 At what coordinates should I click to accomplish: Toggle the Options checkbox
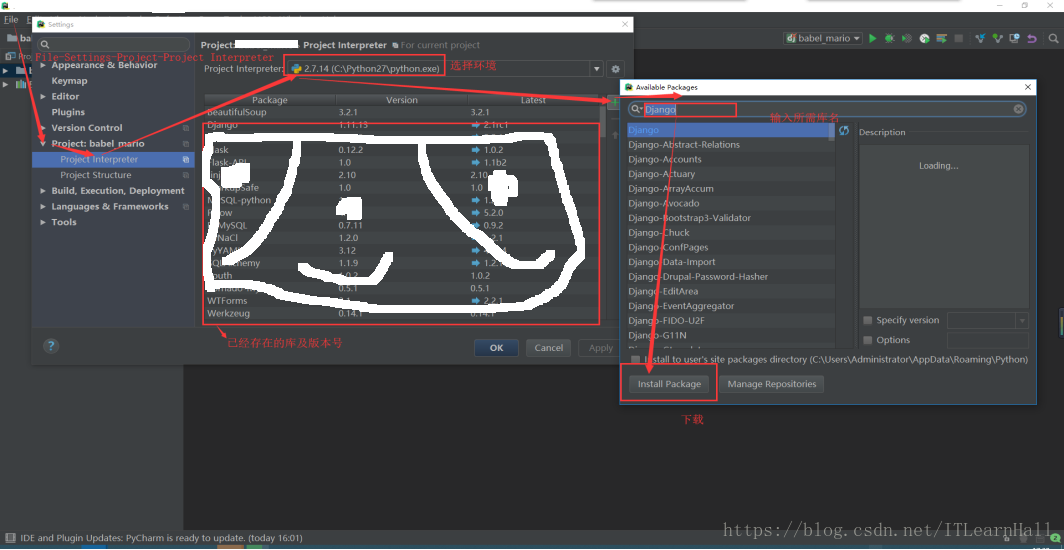[x=867, y=340]
